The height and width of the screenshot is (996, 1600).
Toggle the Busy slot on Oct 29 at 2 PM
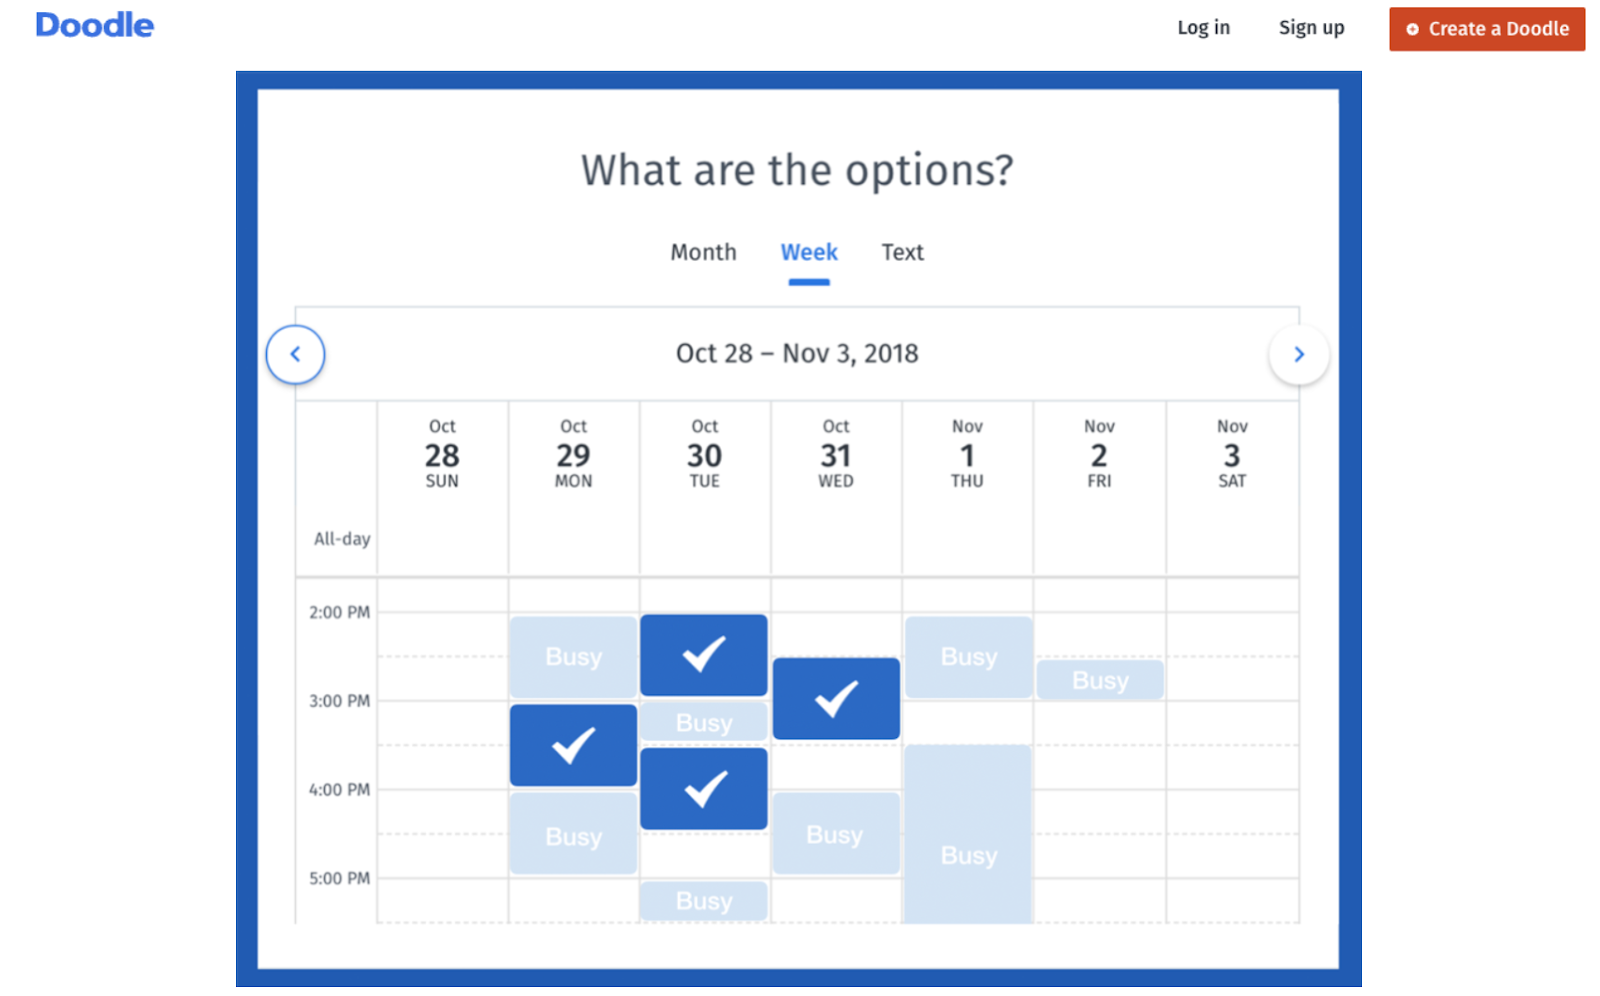coord(572,655)
